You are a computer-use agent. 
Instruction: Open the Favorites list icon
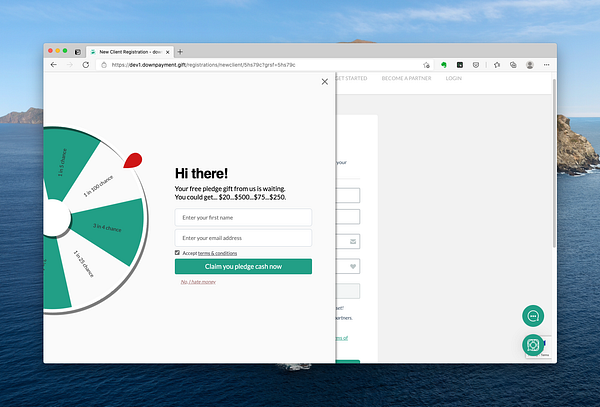(x=497, y=65)
